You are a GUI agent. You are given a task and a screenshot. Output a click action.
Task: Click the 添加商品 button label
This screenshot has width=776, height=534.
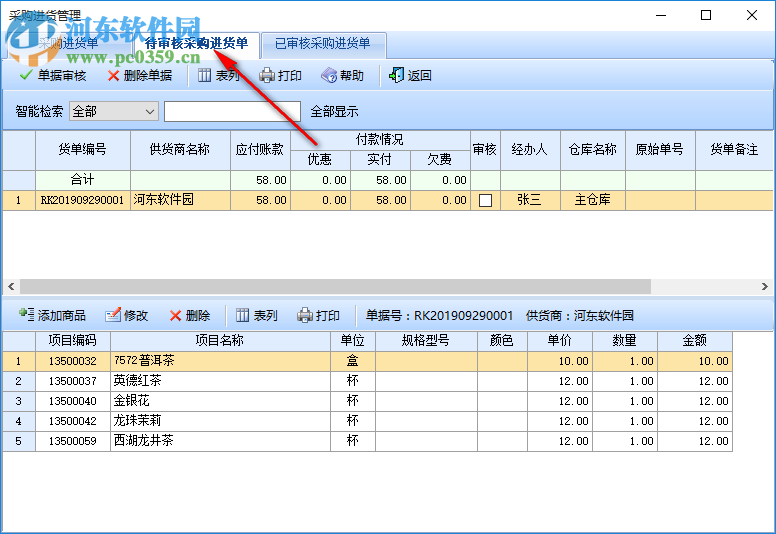[61, 315]
